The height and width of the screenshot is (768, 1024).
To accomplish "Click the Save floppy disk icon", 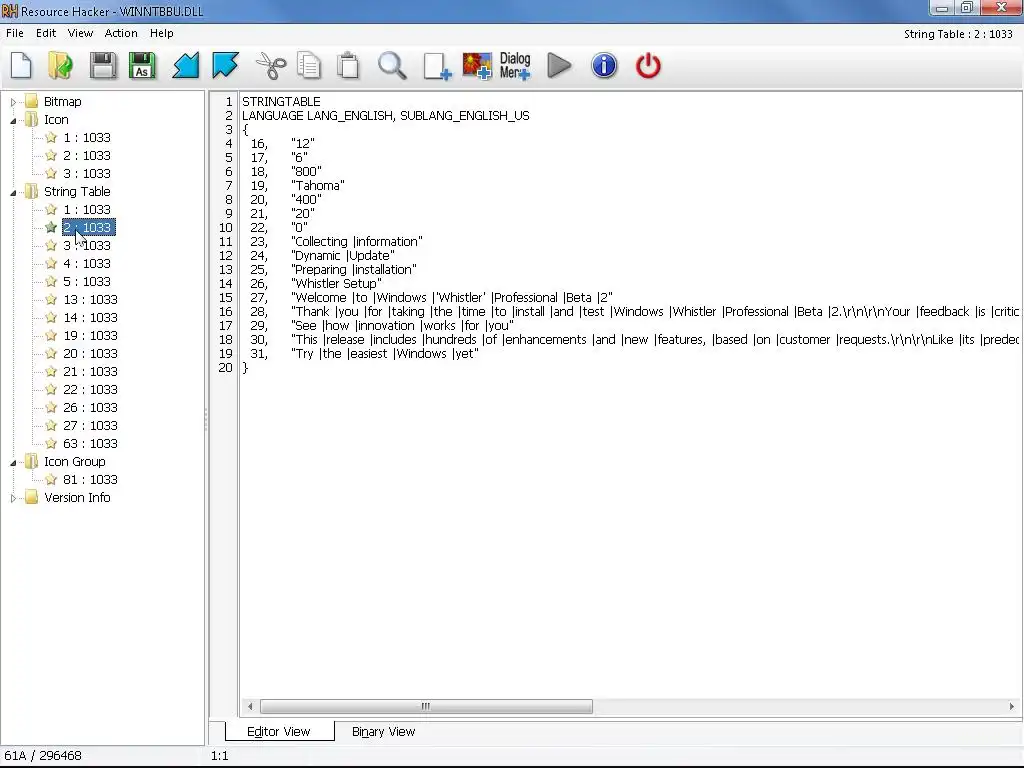I will 103,66.
